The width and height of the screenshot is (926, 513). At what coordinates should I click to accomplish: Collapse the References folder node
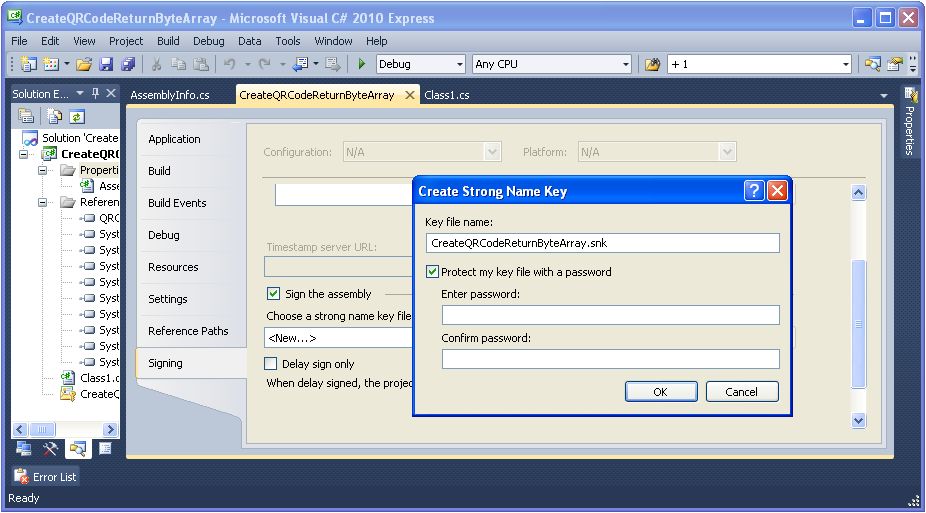click(x=42, y=202)
